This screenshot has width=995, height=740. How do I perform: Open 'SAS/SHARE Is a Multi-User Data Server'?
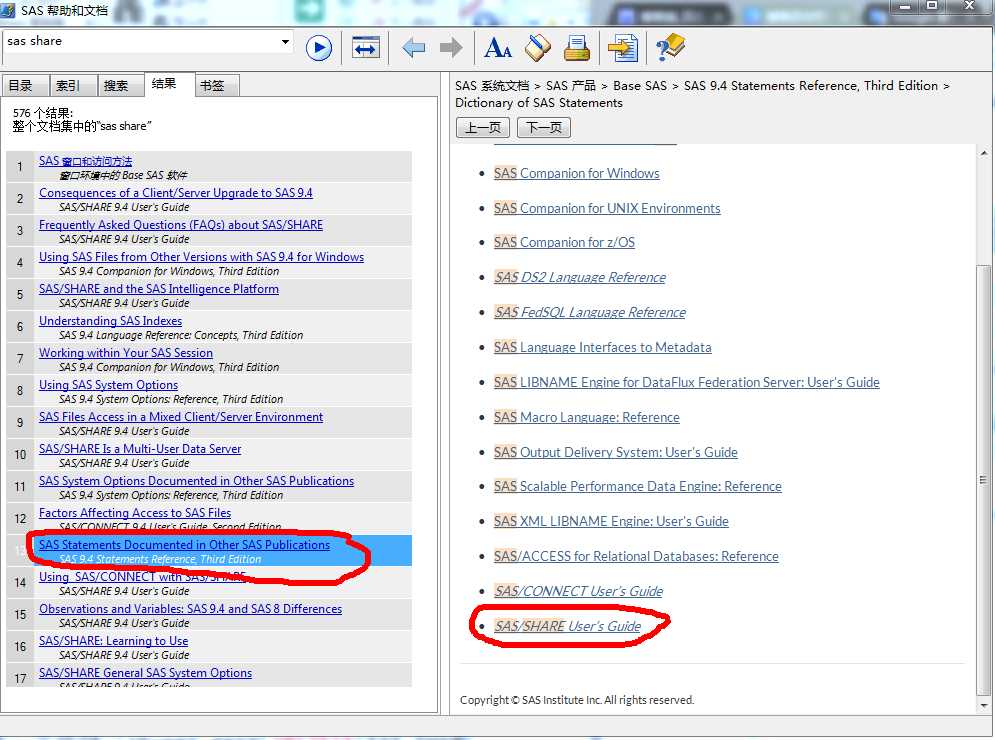[x=140, y=449]
